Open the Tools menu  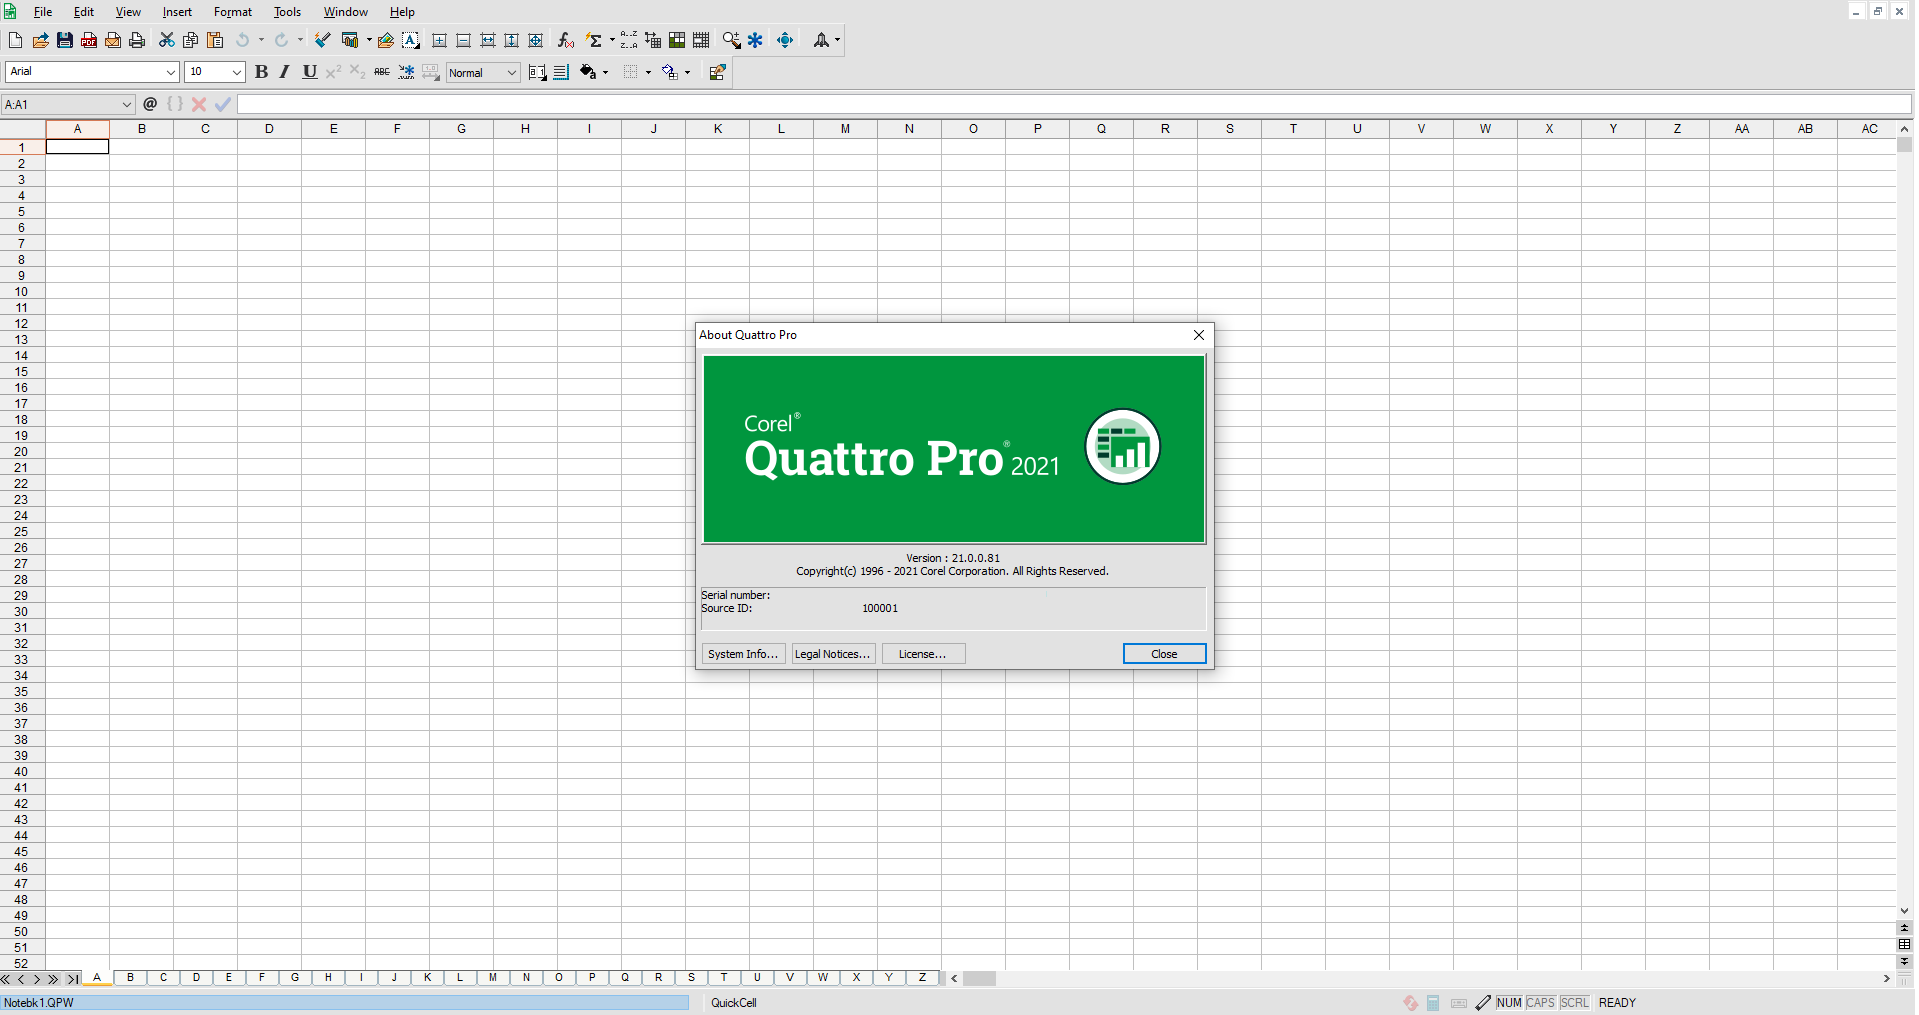[287, 12]
